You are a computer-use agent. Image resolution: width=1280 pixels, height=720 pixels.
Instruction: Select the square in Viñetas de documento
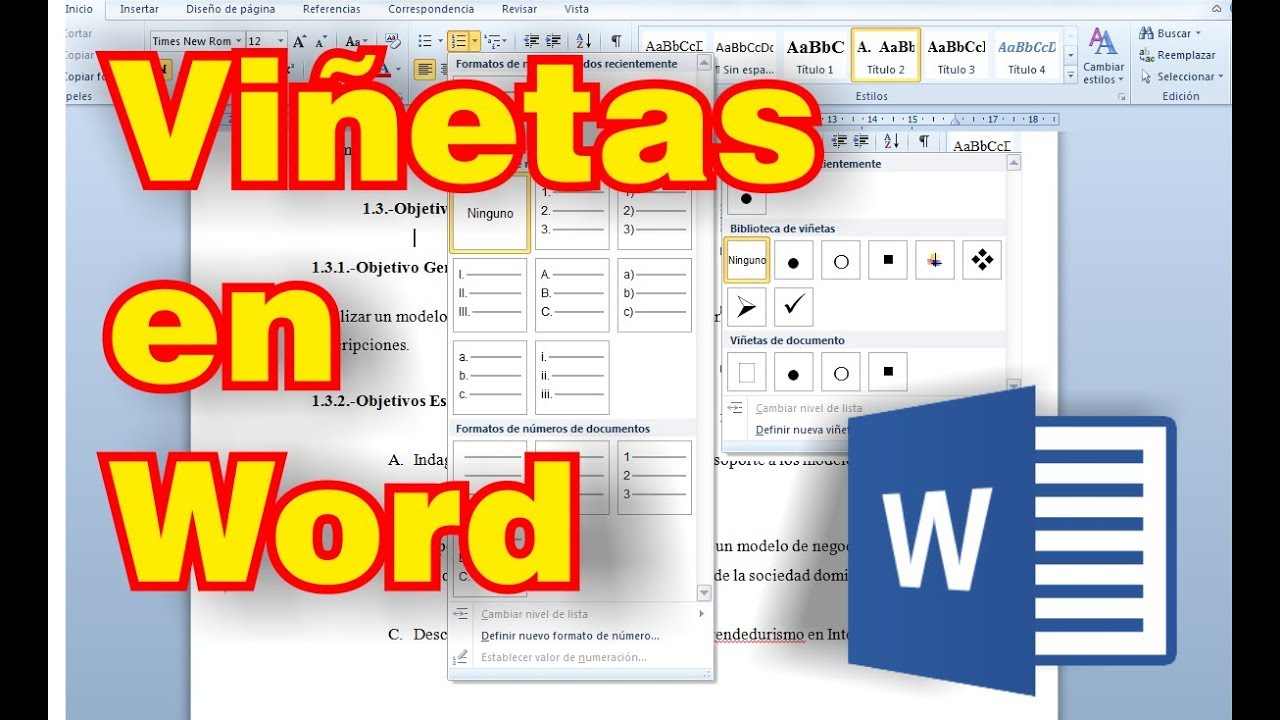click(888, 372)
